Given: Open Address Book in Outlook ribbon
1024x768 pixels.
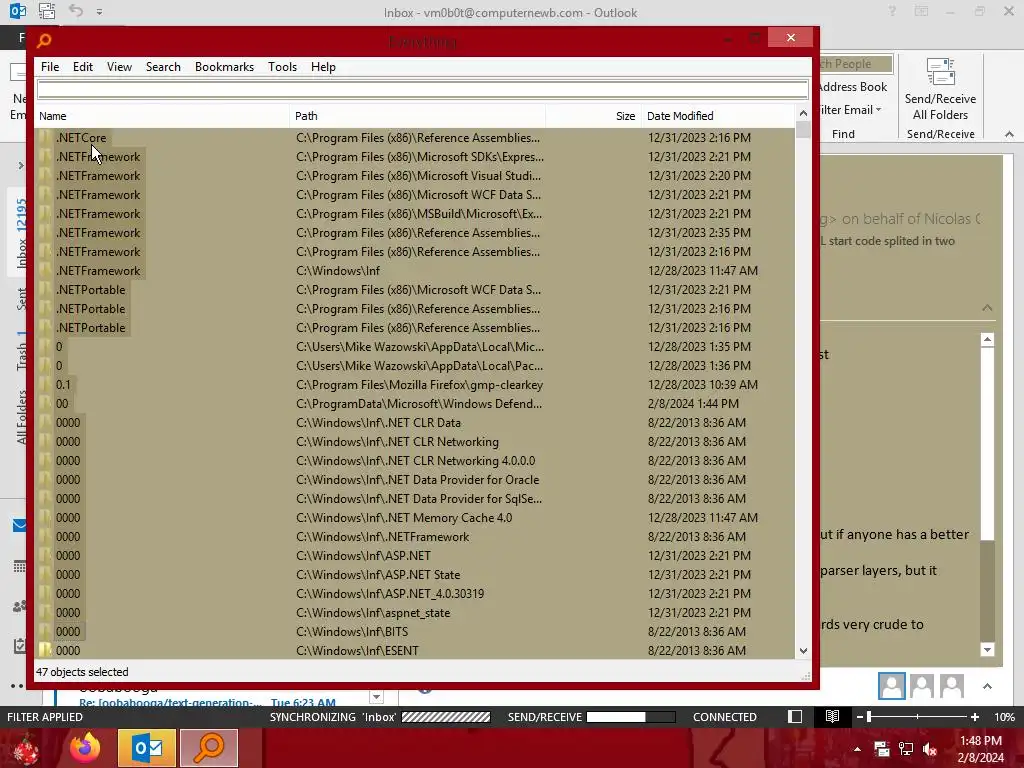Looking at the screenshot, I should click(853, 87).
